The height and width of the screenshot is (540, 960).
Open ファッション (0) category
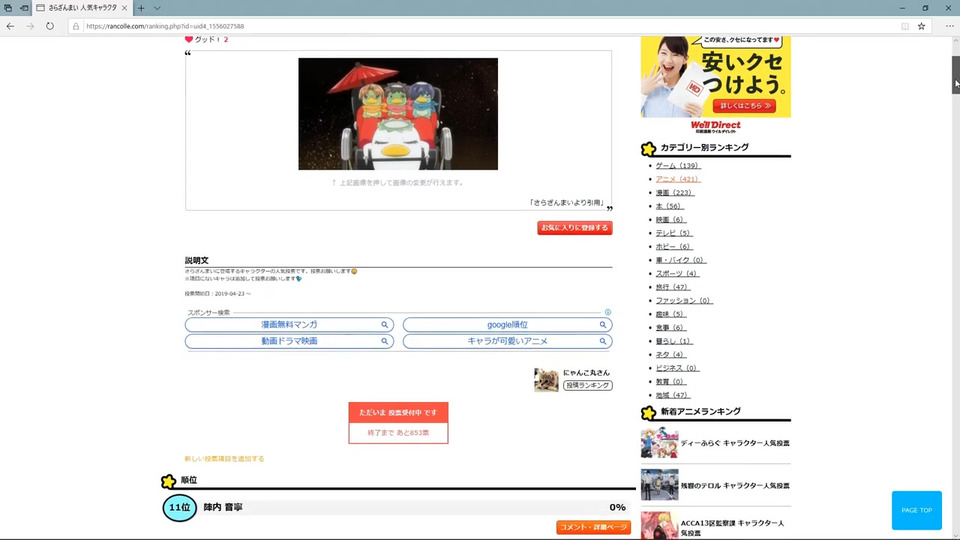pyautogui.click(x=684, y=301)
